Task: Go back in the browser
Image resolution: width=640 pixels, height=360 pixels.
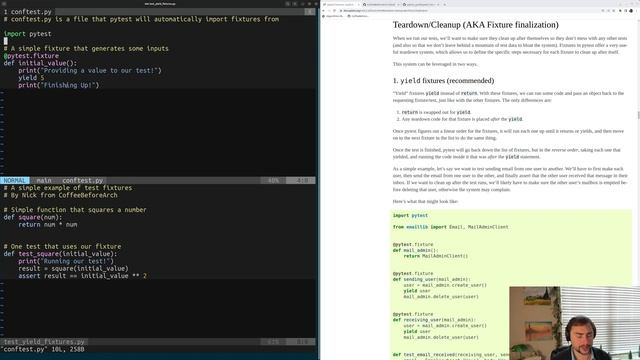Action: coord(324,11)
